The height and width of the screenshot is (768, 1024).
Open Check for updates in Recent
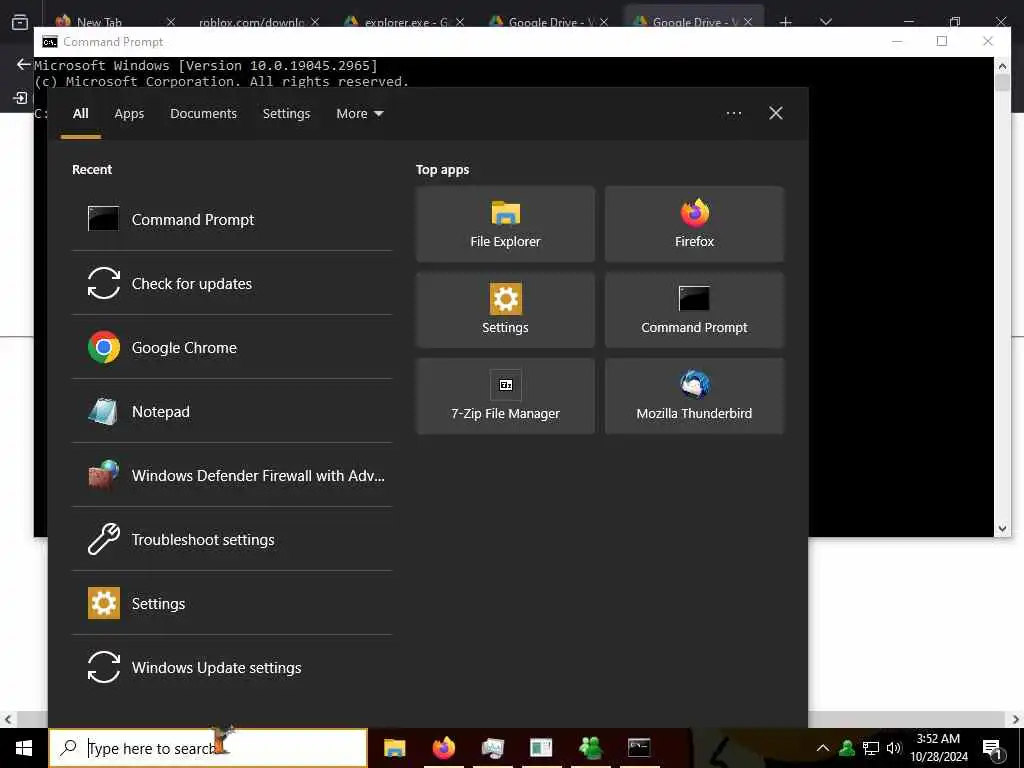point(232,283)
